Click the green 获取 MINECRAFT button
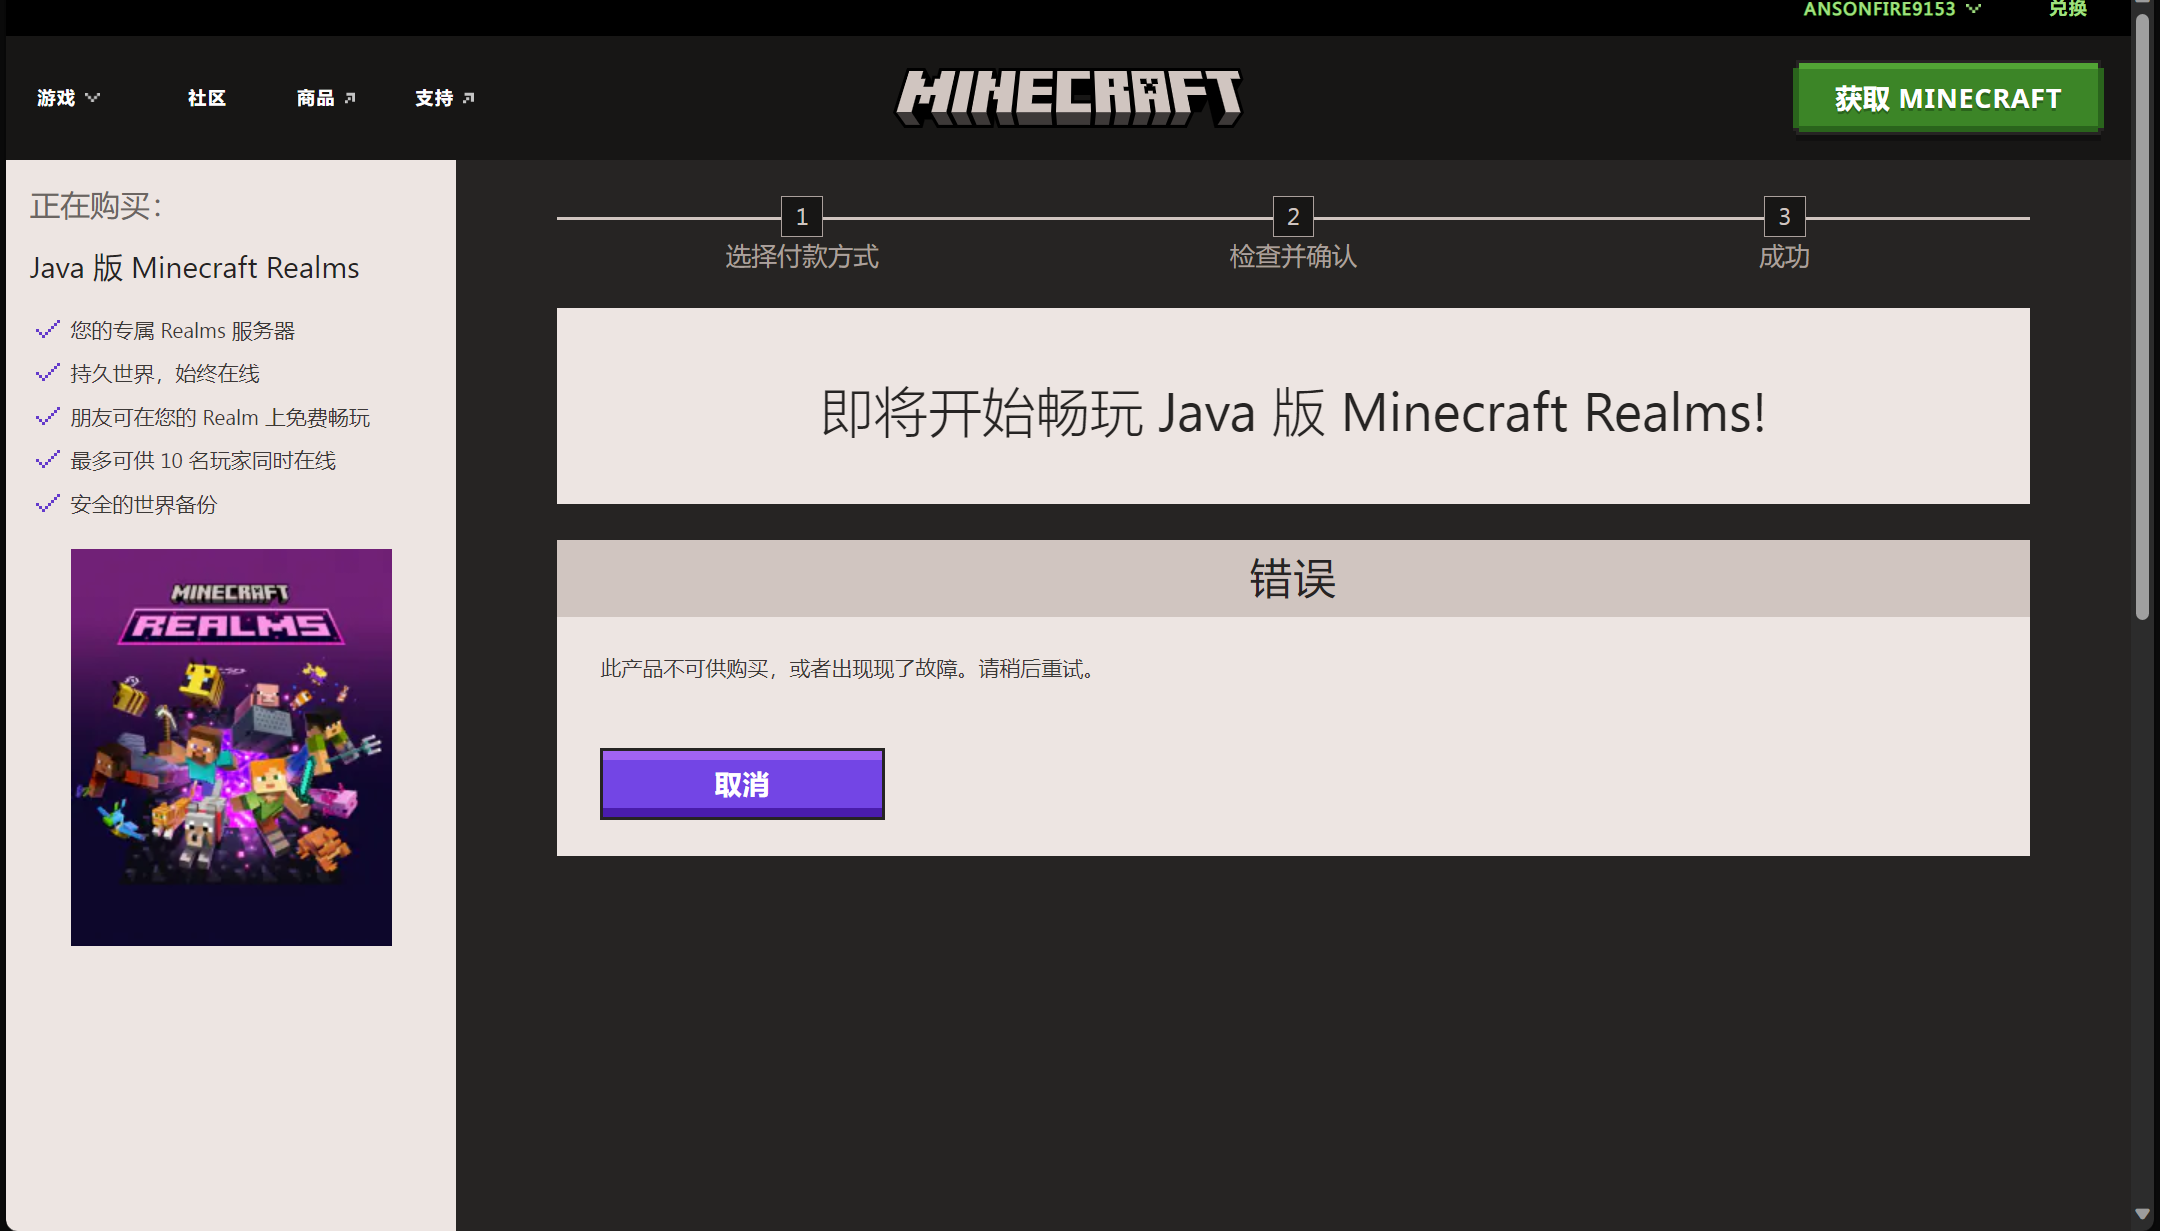Screen dimensions: 2160x1231 coord(1948,98)
